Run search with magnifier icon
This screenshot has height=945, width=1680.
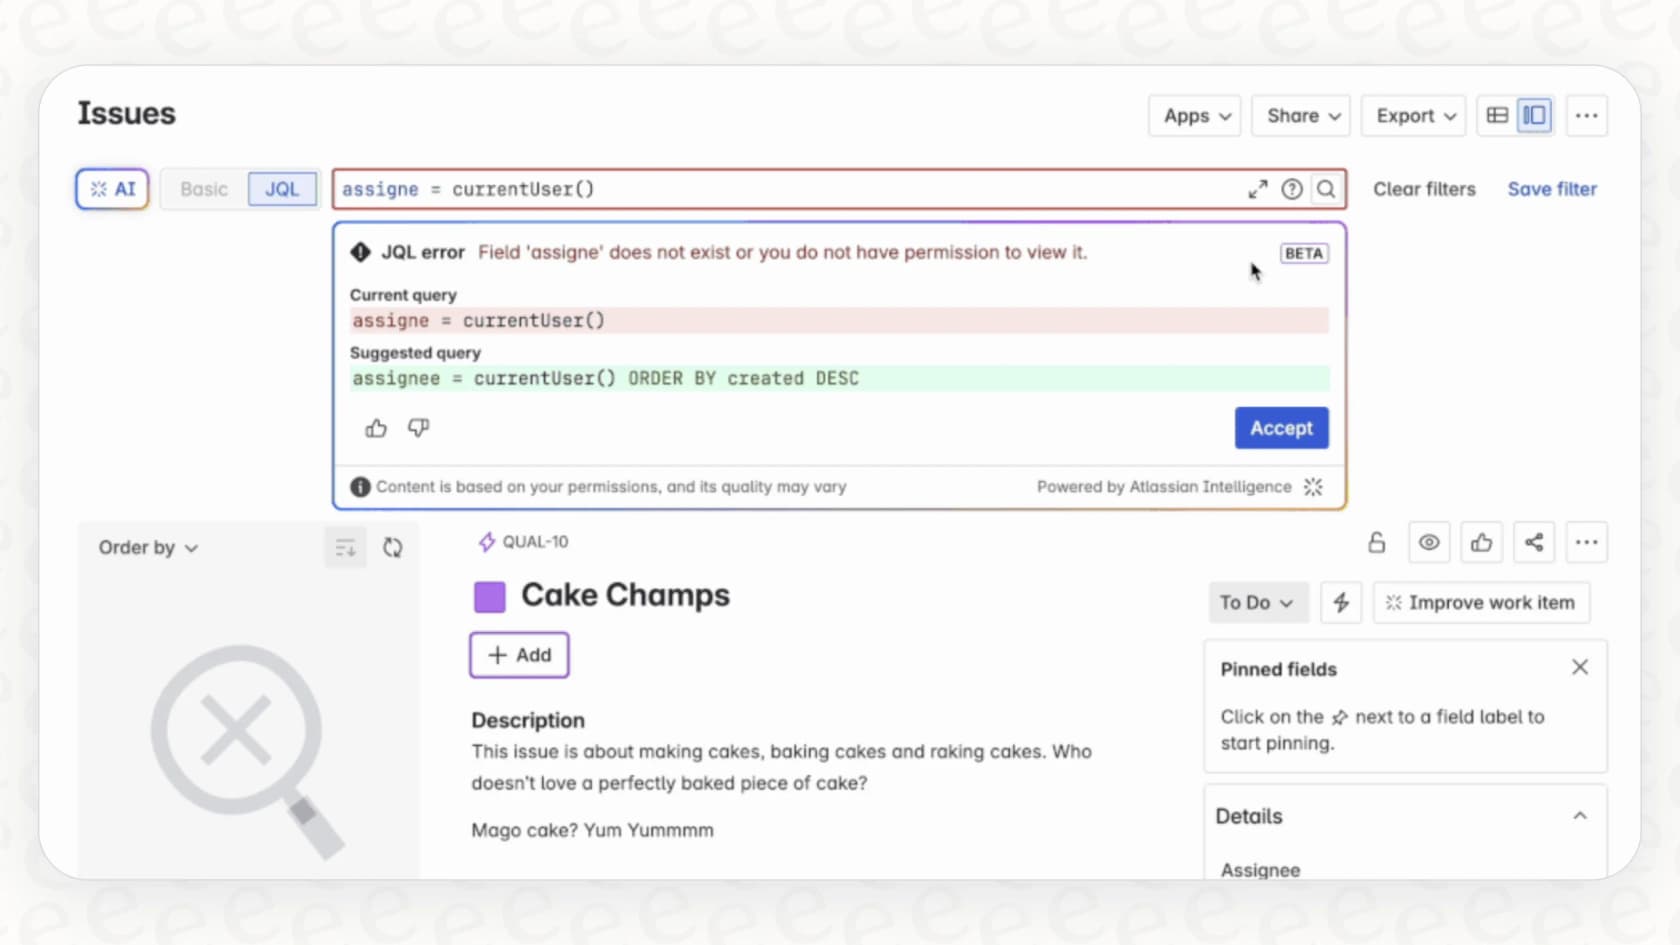[1326, 189]
